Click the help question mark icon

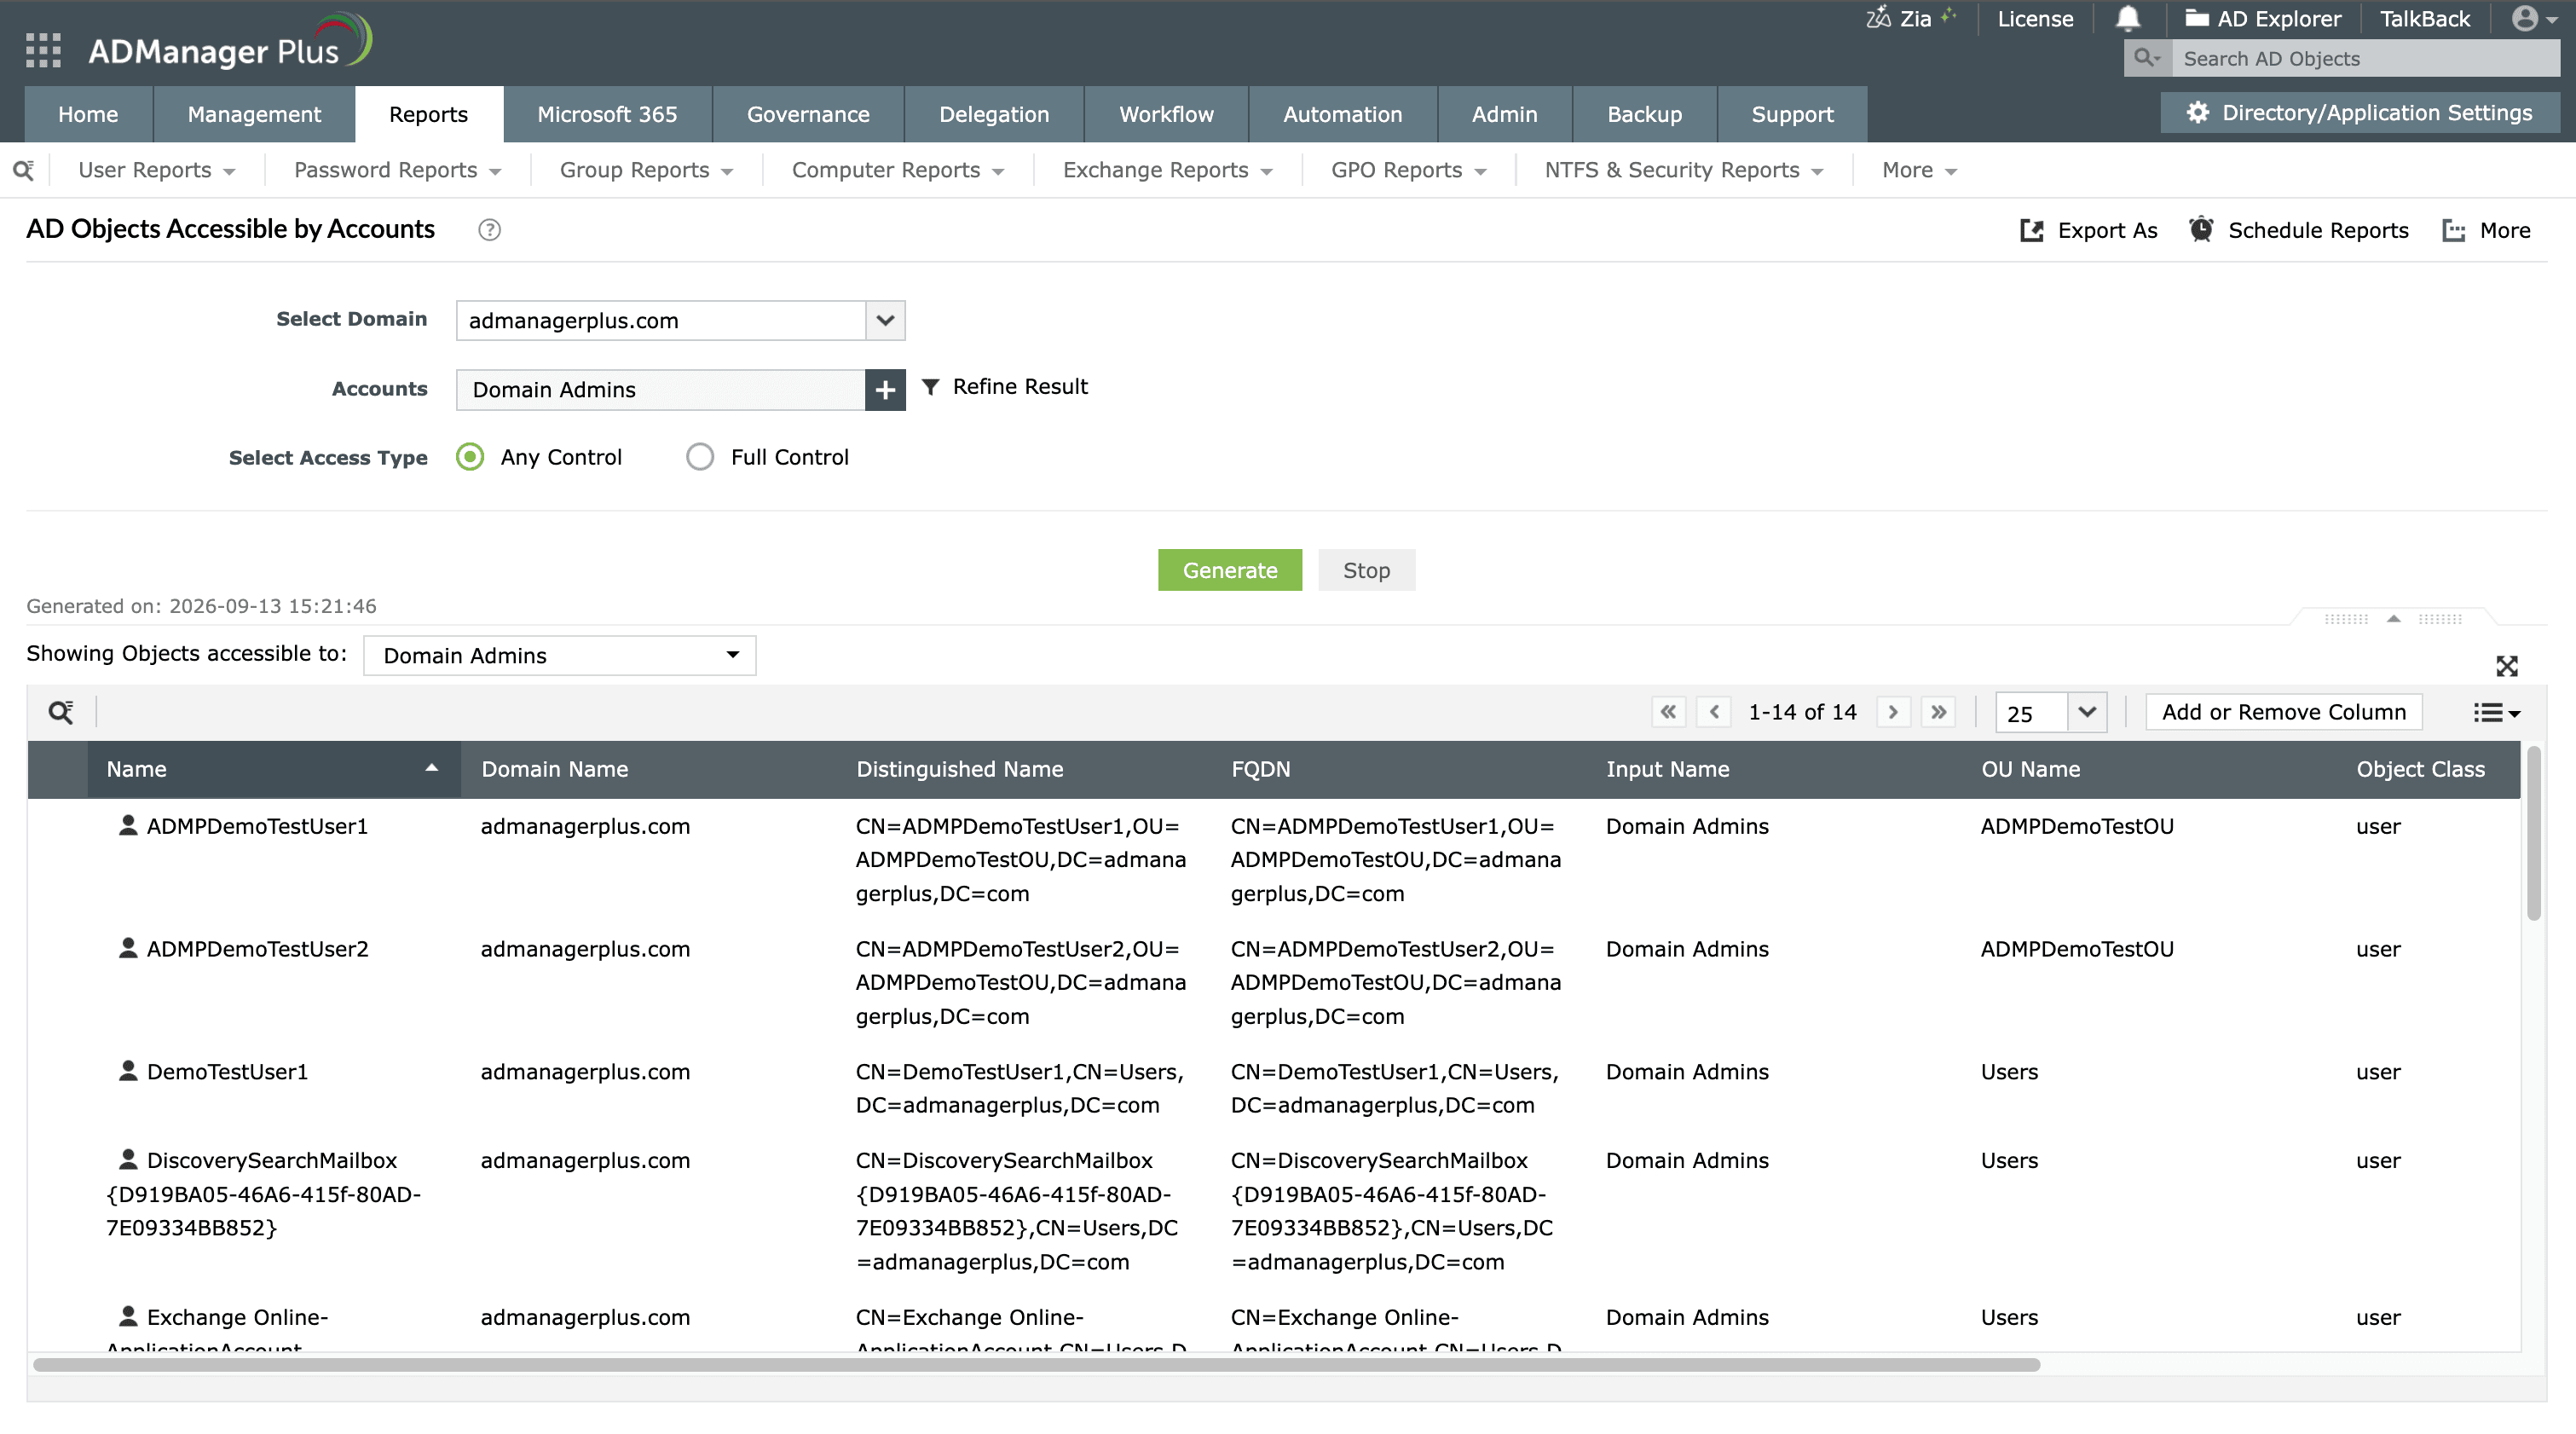point(489,230)
